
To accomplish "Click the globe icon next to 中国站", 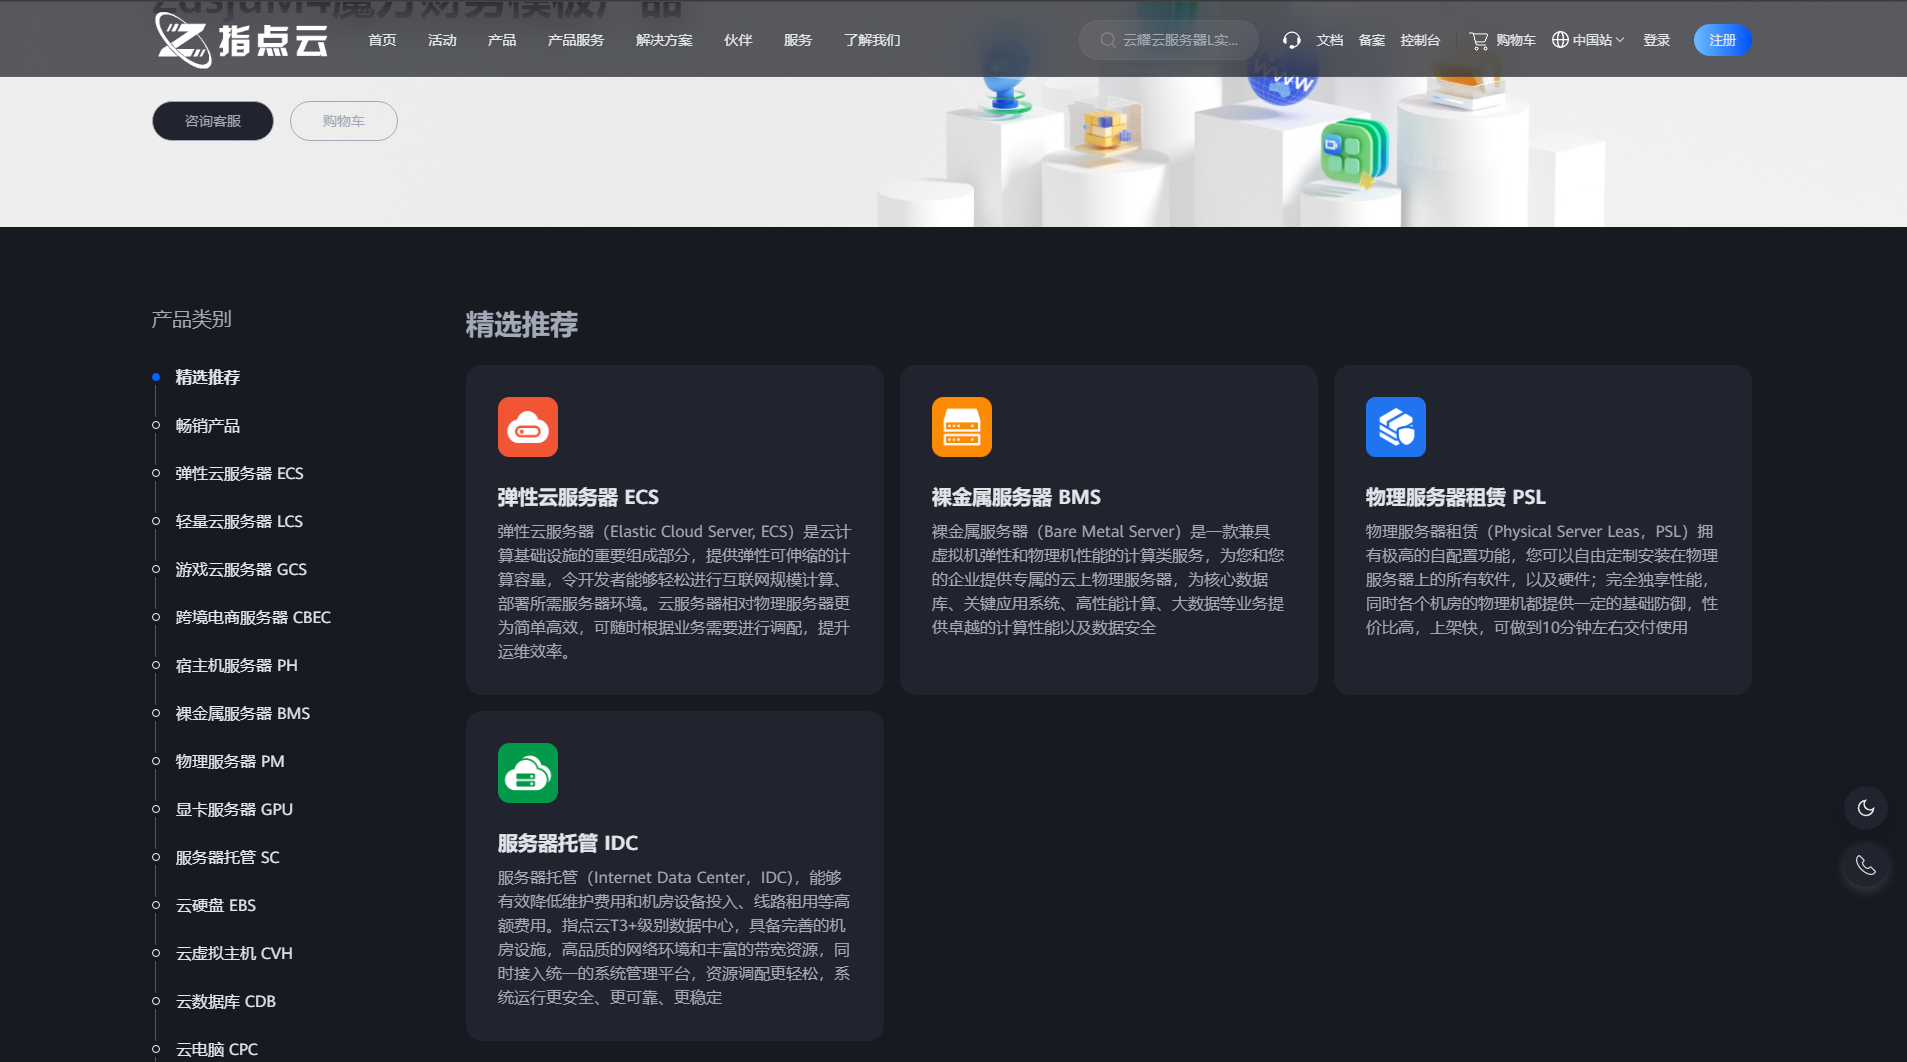I will (1560, 40).
